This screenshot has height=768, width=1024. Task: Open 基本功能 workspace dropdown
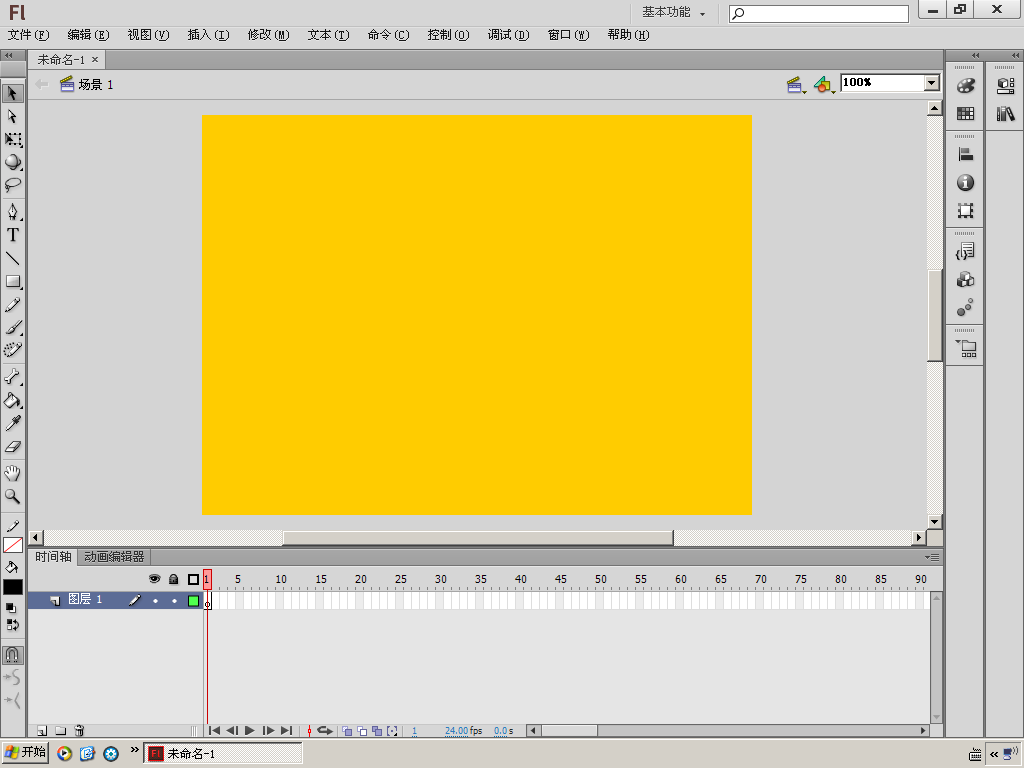[x=673, y=12]
